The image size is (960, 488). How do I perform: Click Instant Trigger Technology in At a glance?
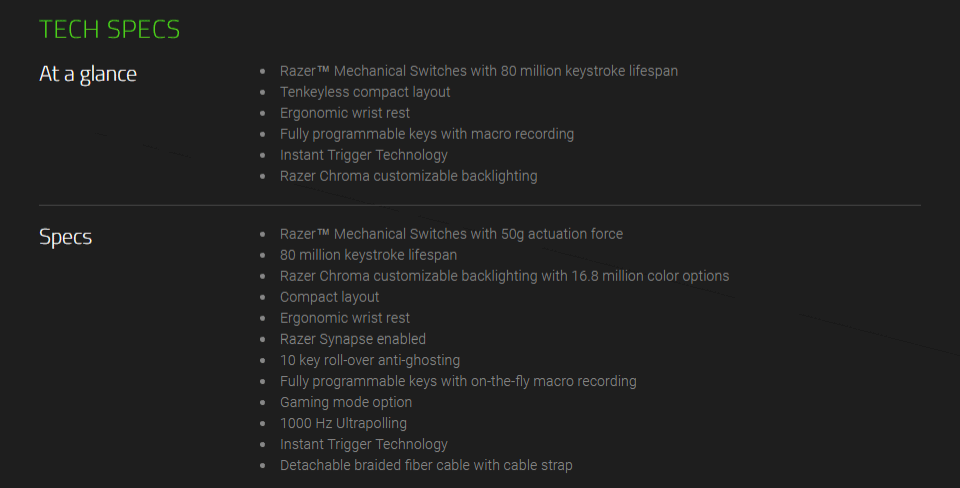[x=364, y=155]
